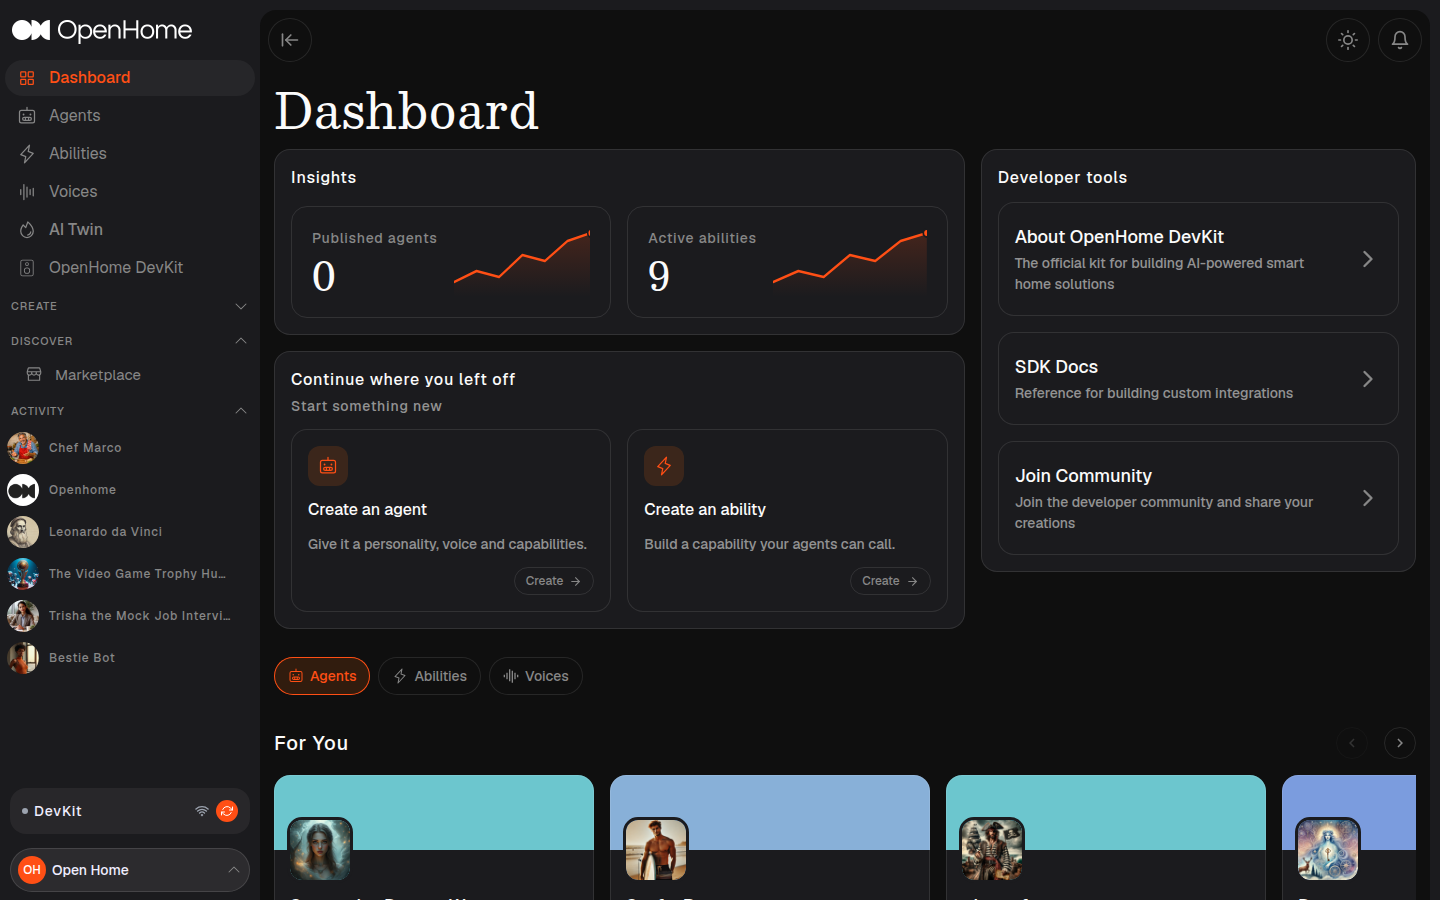Open SDK Docs chevron arrow
Image resolution: width=1440 pixels, height=900 pixels.
point(1368,379)
